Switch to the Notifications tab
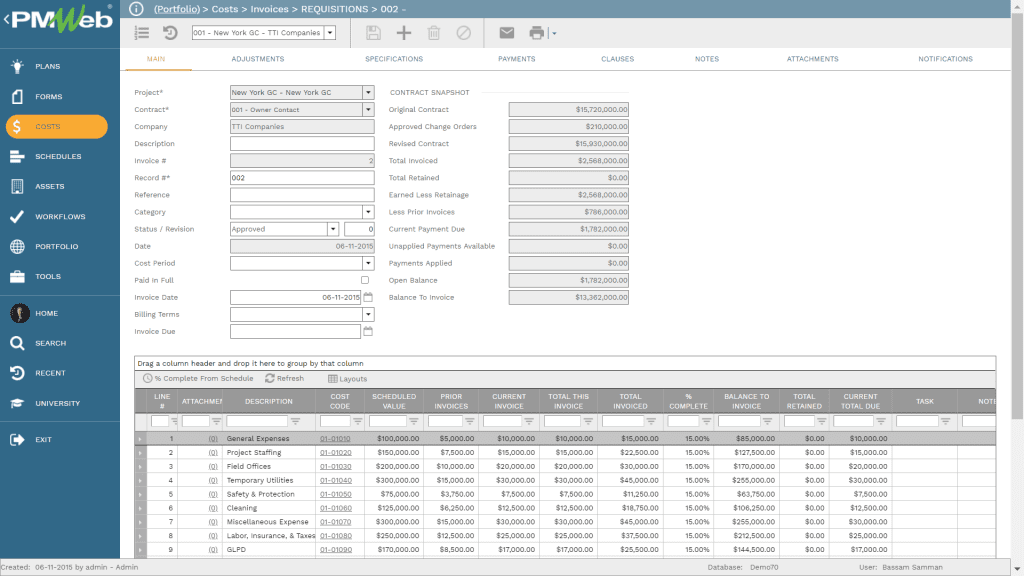This screenshot has height=576, width=1024. [945, 59]
